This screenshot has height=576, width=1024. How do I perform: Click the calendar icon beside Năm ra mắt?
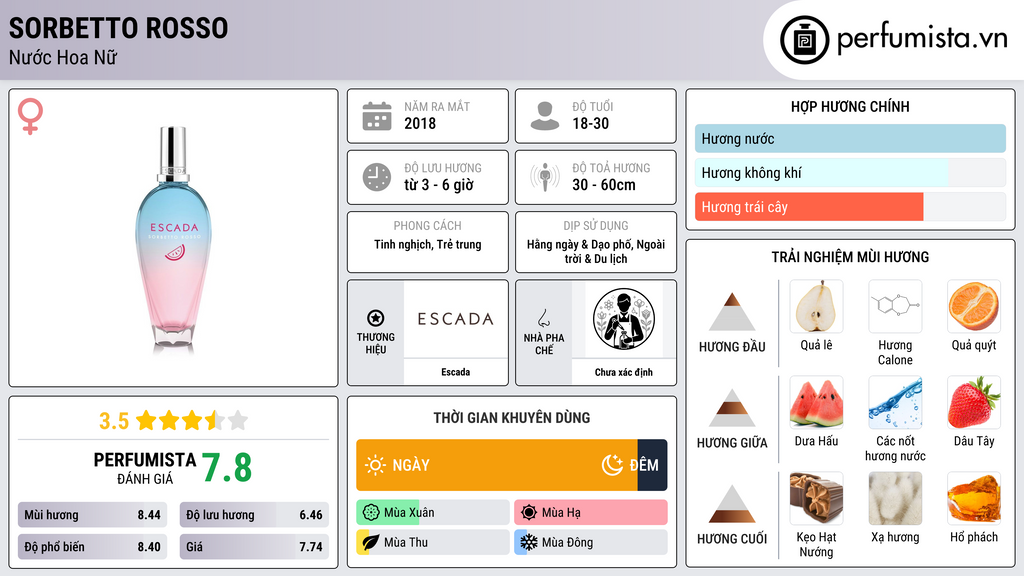377,116
